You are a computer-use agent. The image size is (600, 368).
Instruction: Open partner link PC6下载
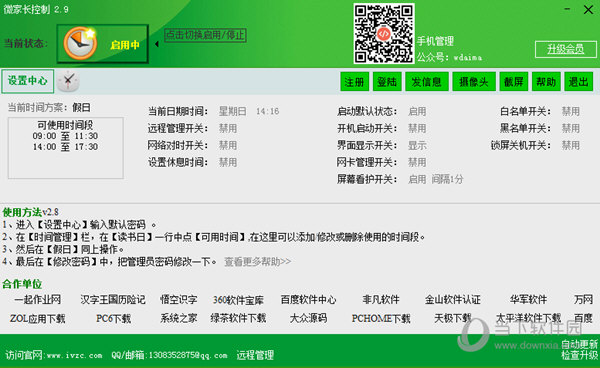[x=114, y=319]
